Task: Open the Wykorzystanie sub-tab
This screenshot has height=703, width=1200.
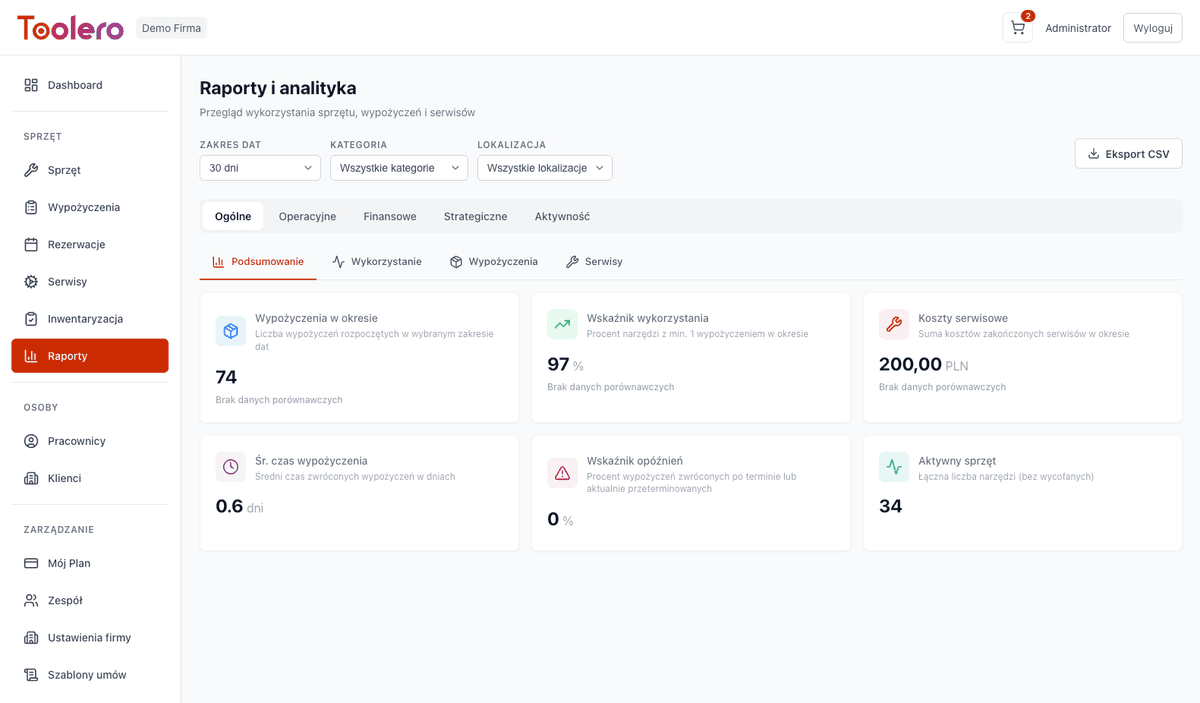Action: click(x=377, y=261)
